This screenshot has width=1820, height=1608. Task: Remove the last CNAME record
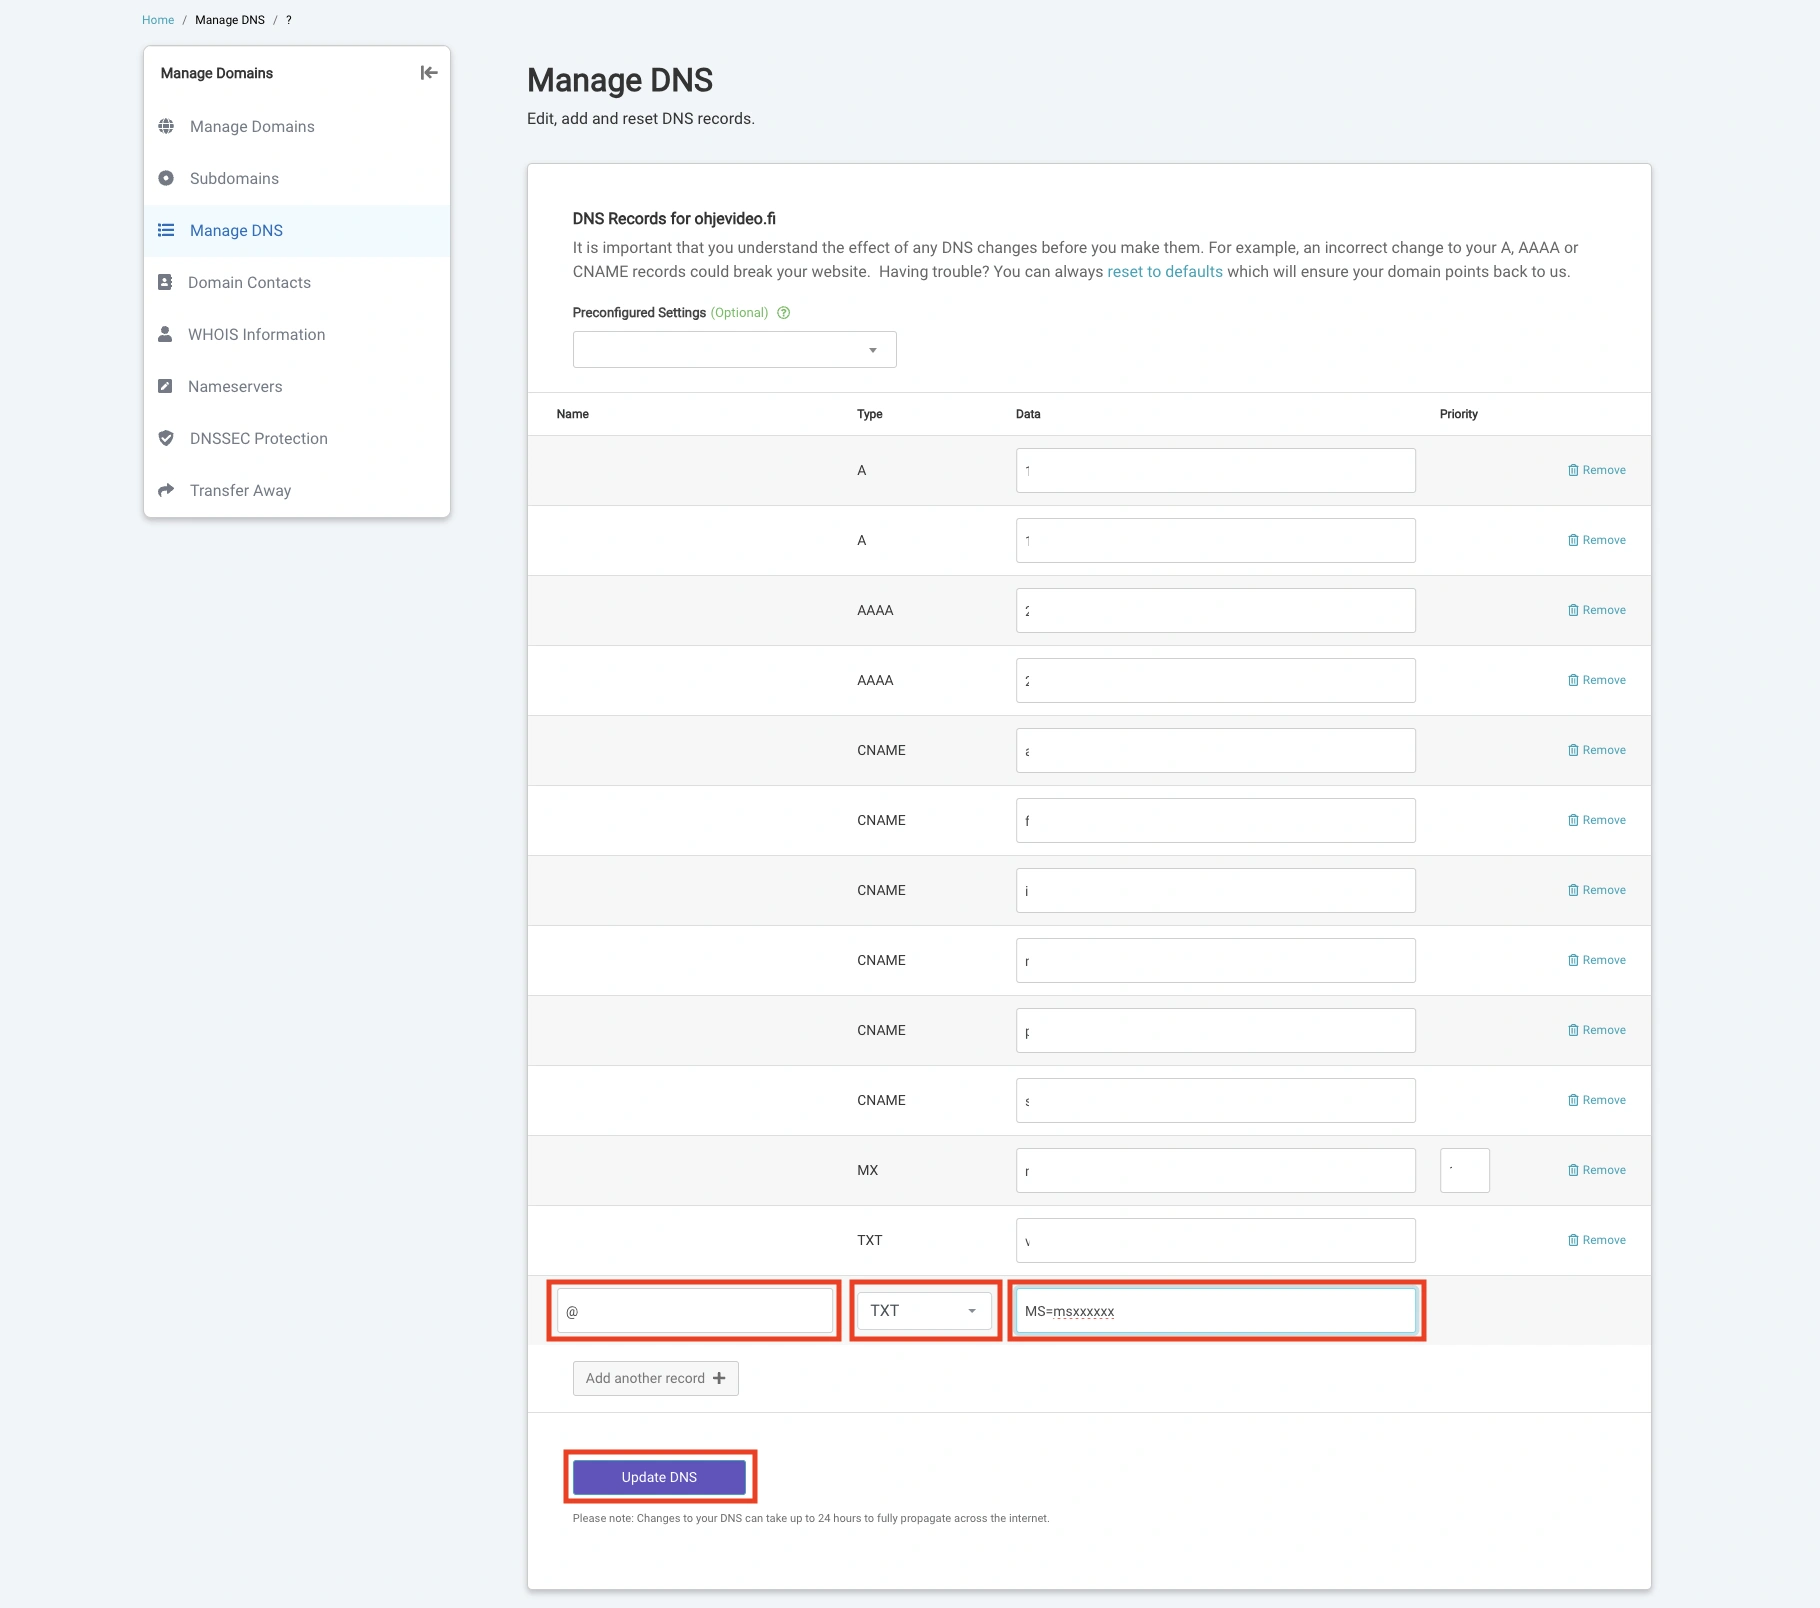tap(1596, 1100)
